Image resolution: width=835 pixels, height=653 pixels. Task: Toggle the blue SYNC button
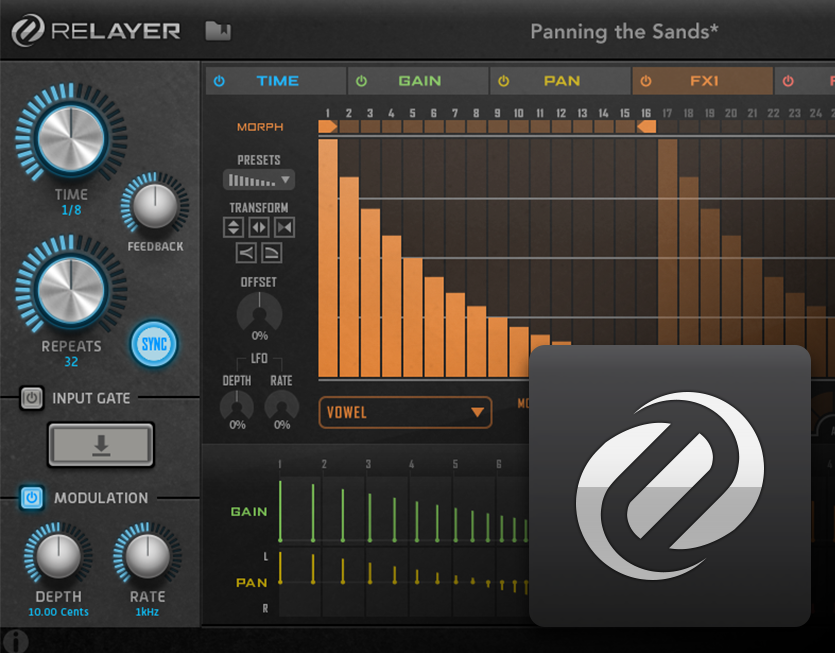pyautogui.click(x=154, y=344)
